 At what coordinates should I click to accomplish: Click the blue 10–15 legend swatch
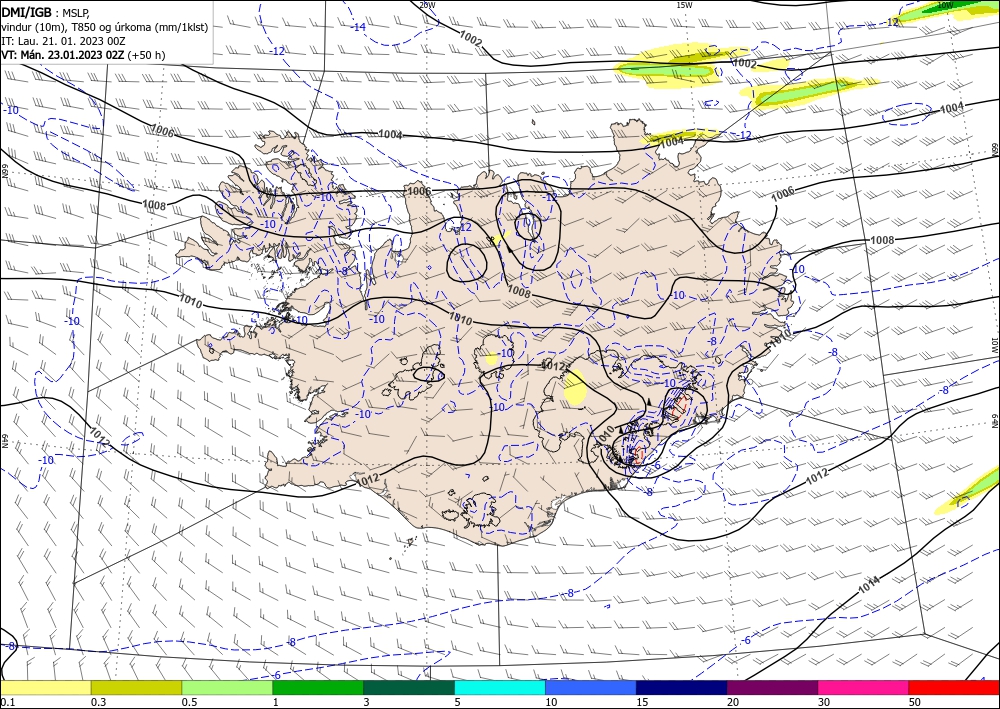click(x=591, y=687)
